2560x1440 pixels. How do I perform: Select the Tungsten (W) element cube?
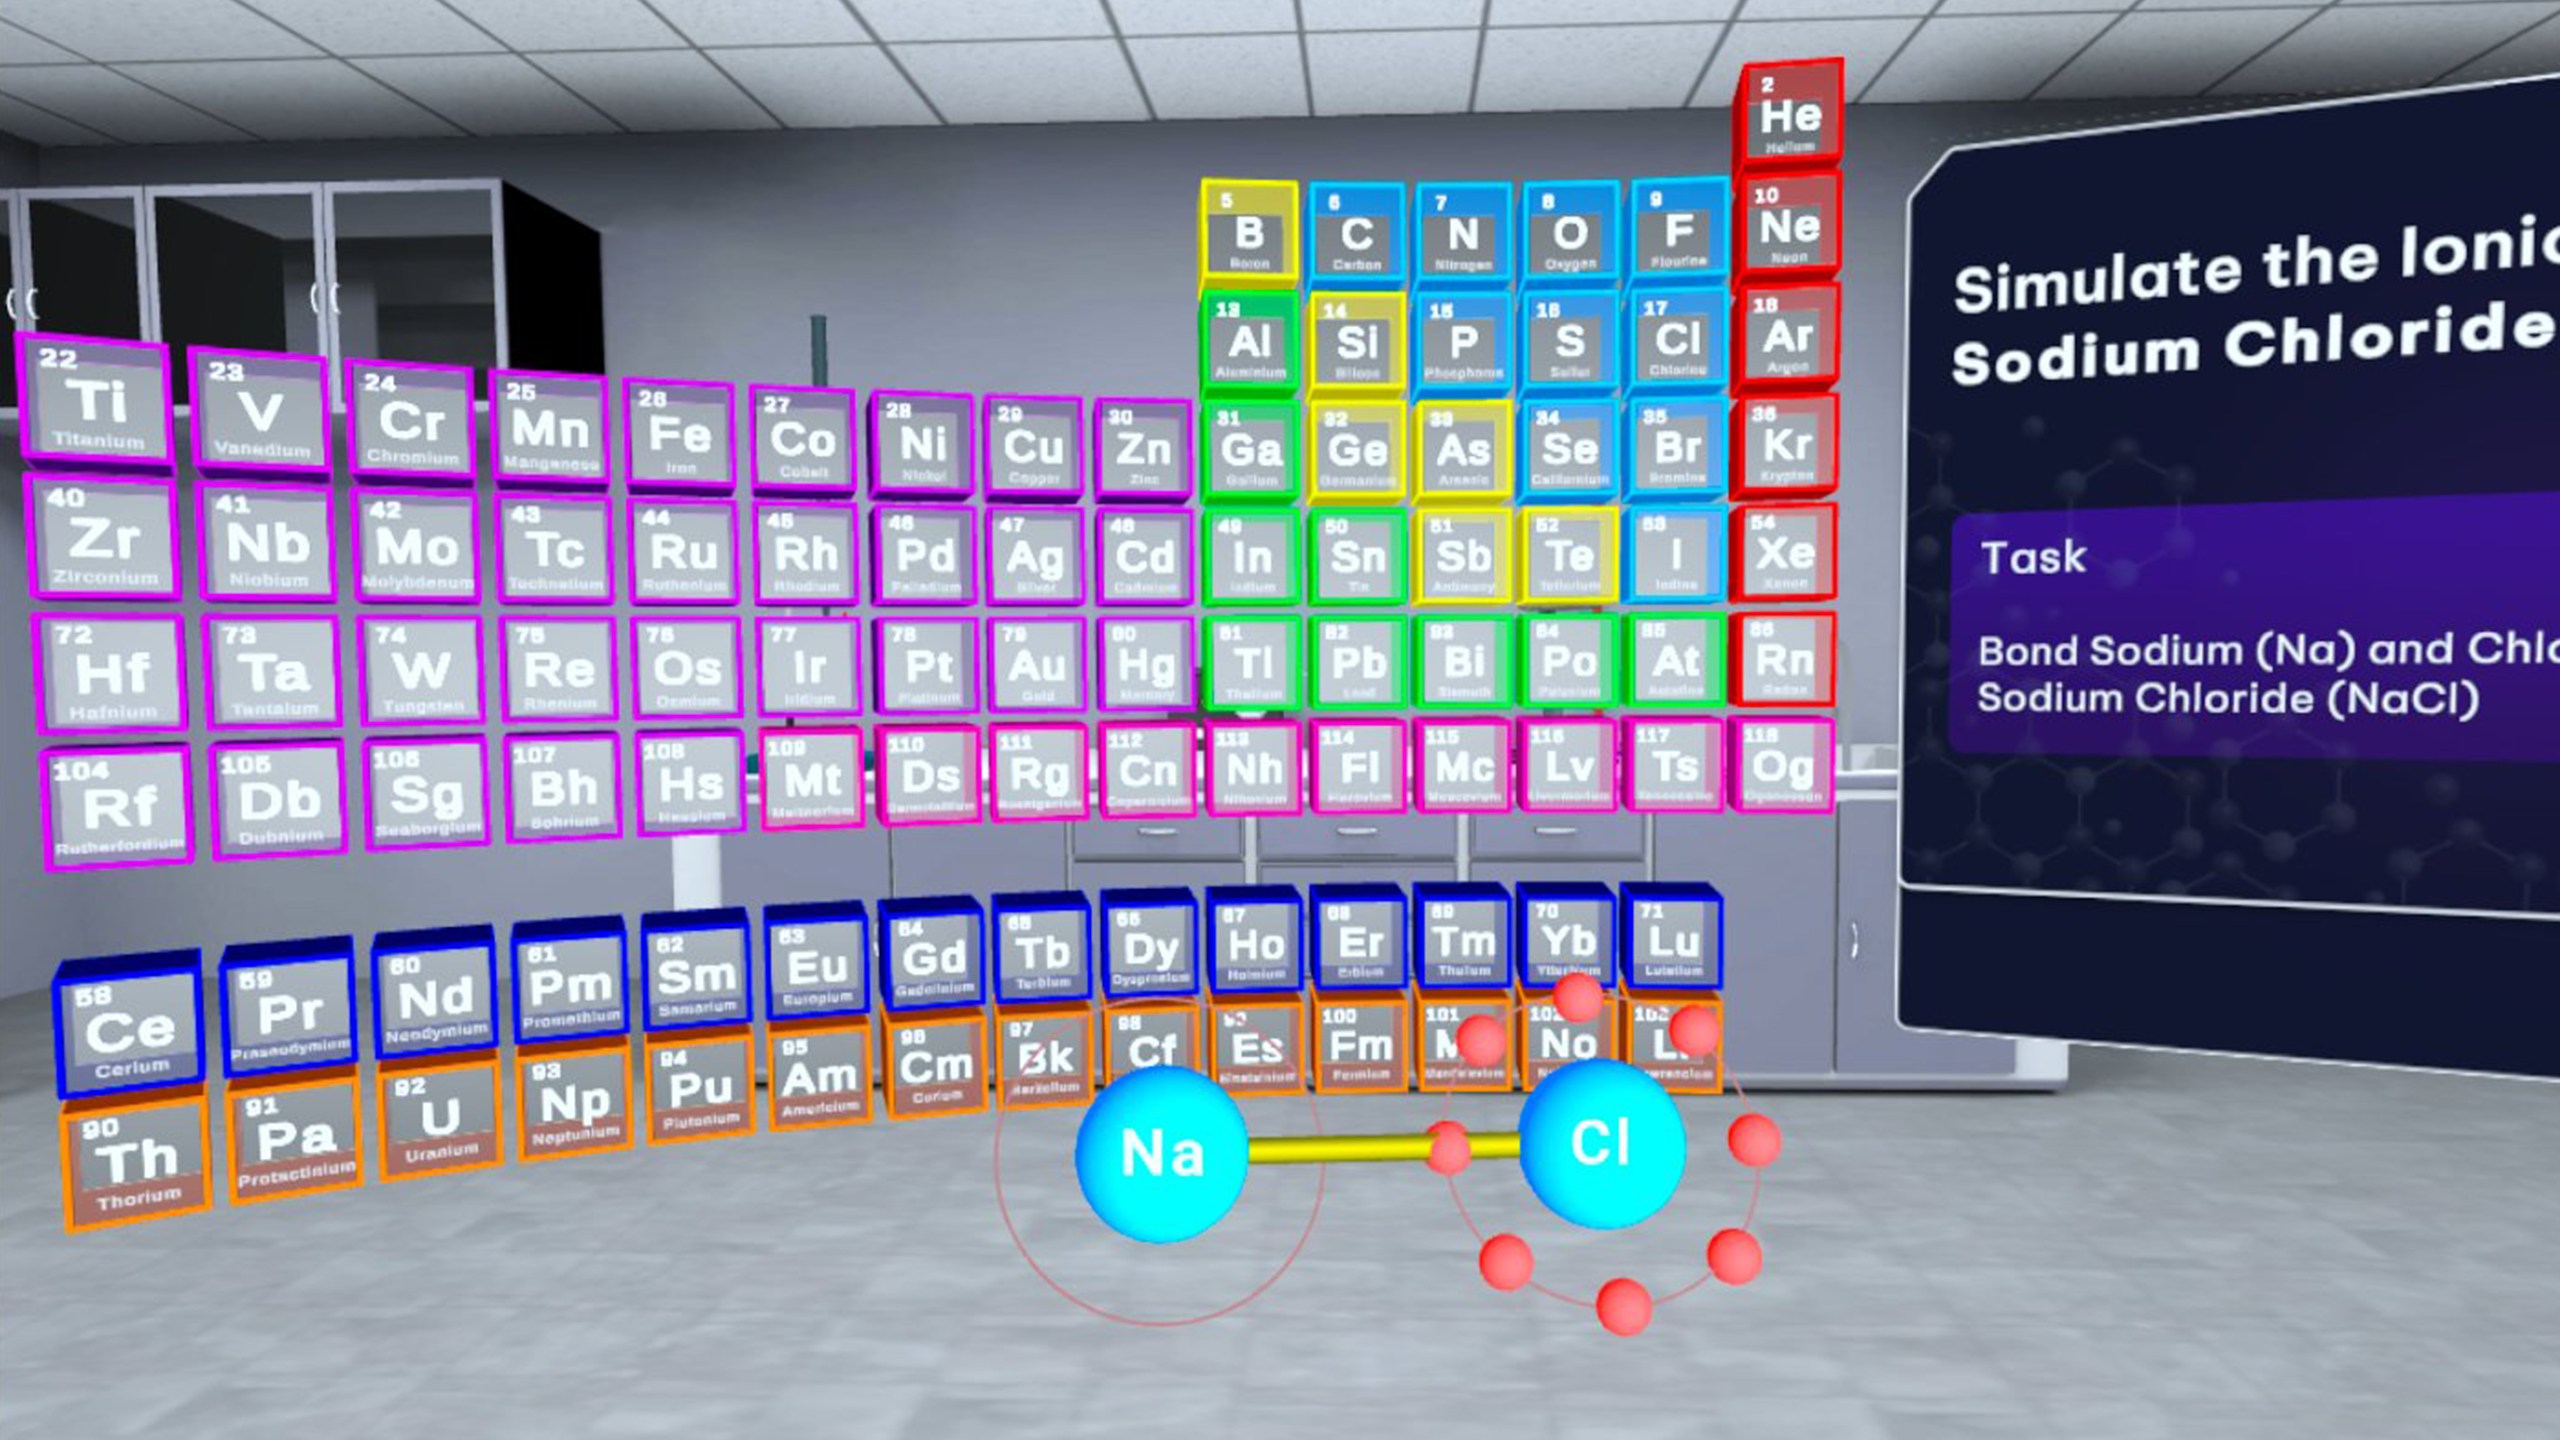(x=421, y=671)
